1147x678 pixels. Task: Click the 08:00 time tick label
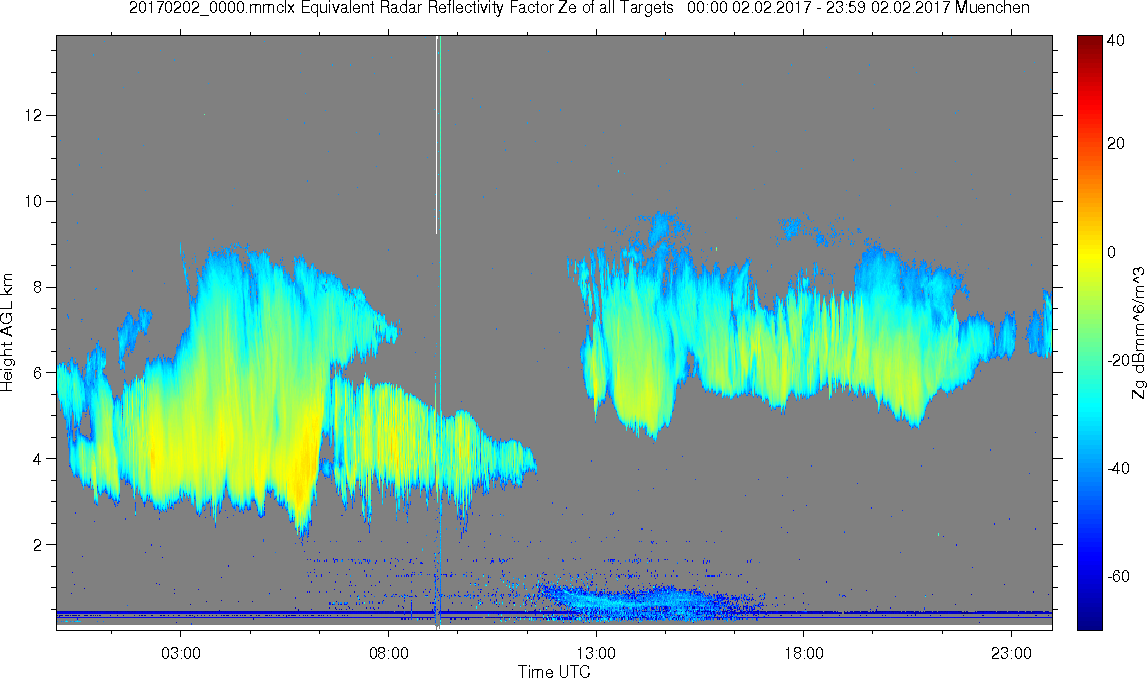(388, 653)
